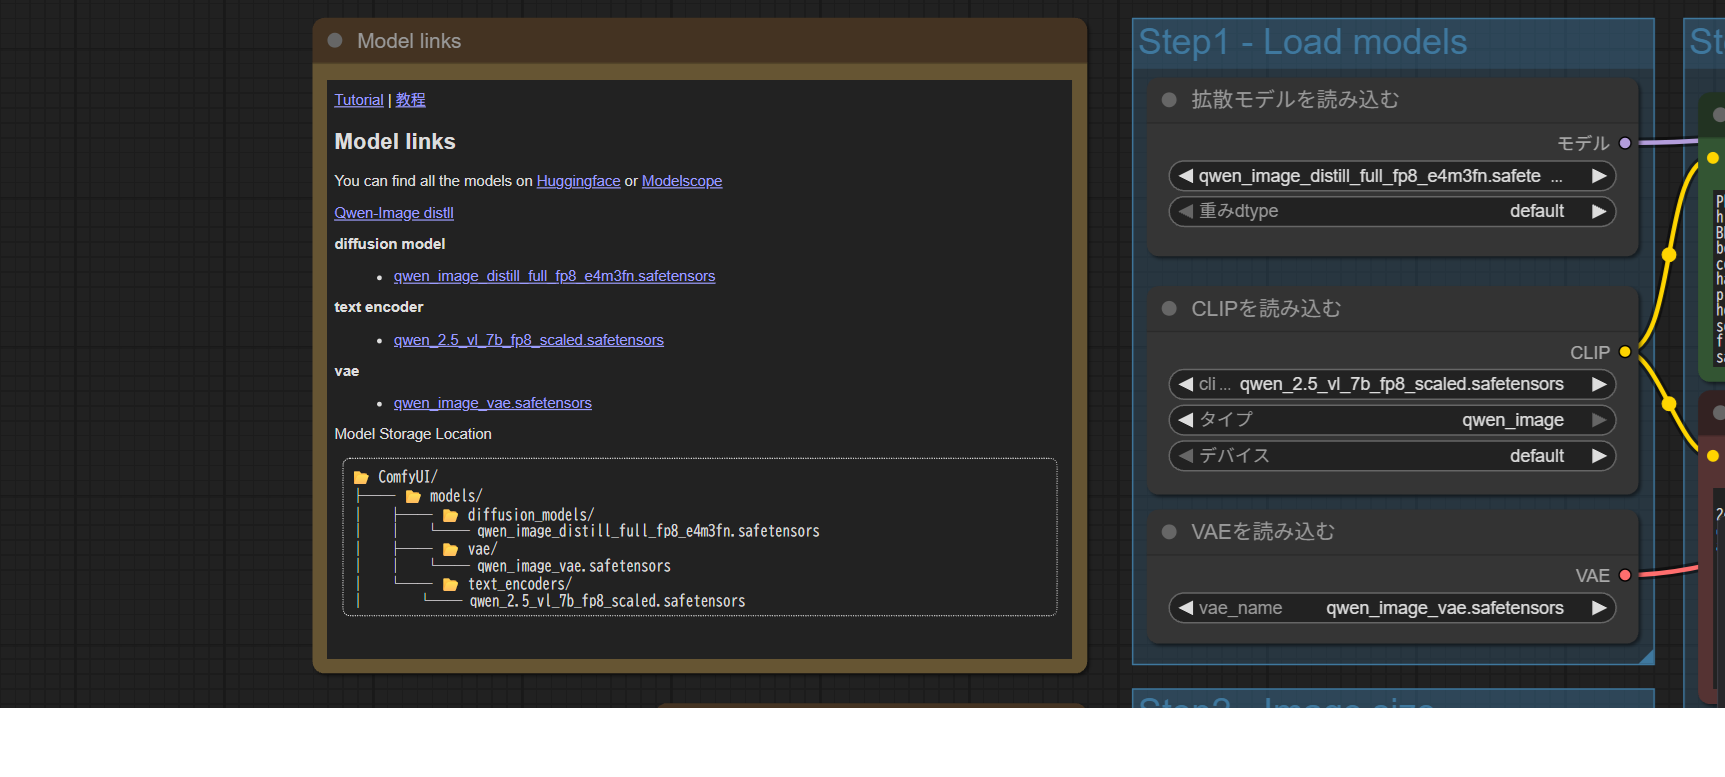Image resolution: width=1725 pixels, height=777 pixels.
Task: Collapse the VAEを読み込む node
Action: (1168, 532)
